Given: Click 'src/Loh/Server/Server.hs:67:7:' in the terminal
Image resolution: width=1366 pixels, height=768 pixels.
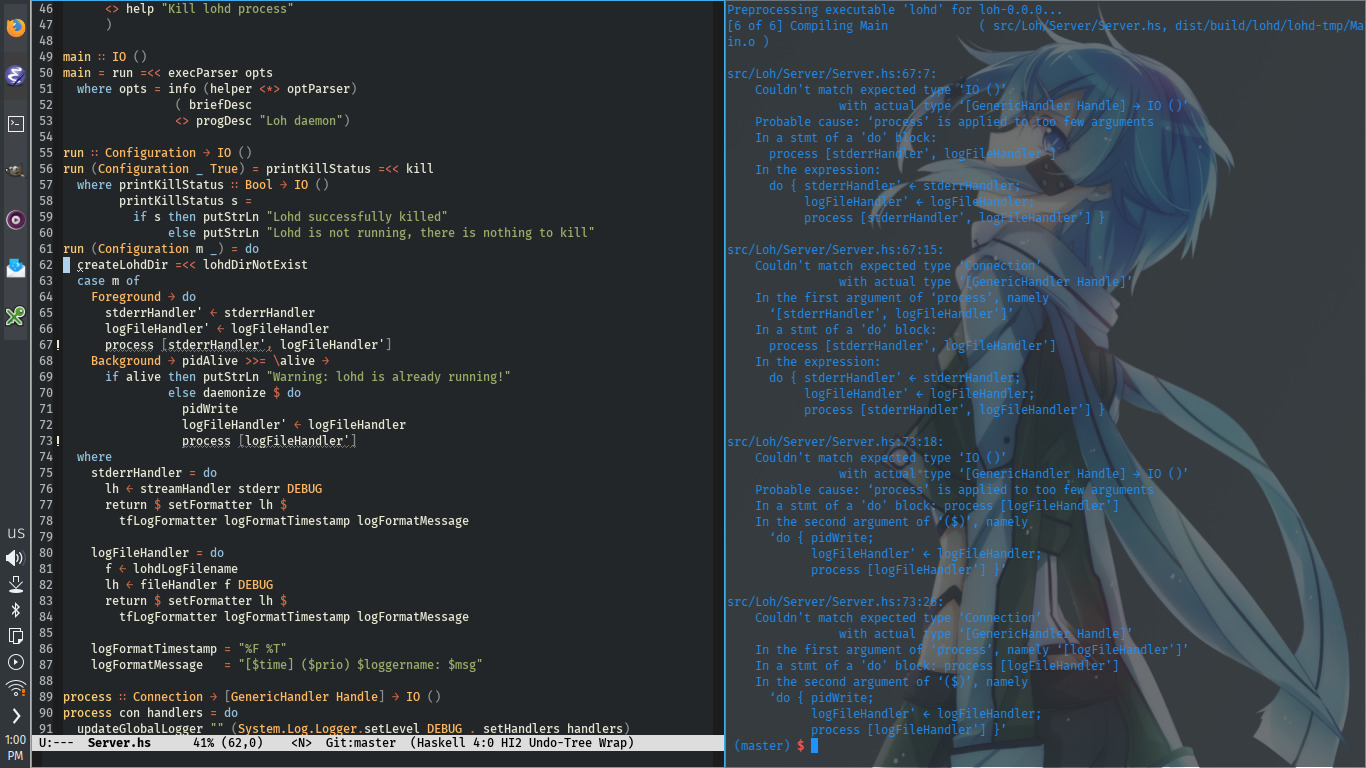Looking at the screenshot, I should [x=832, y=74].
